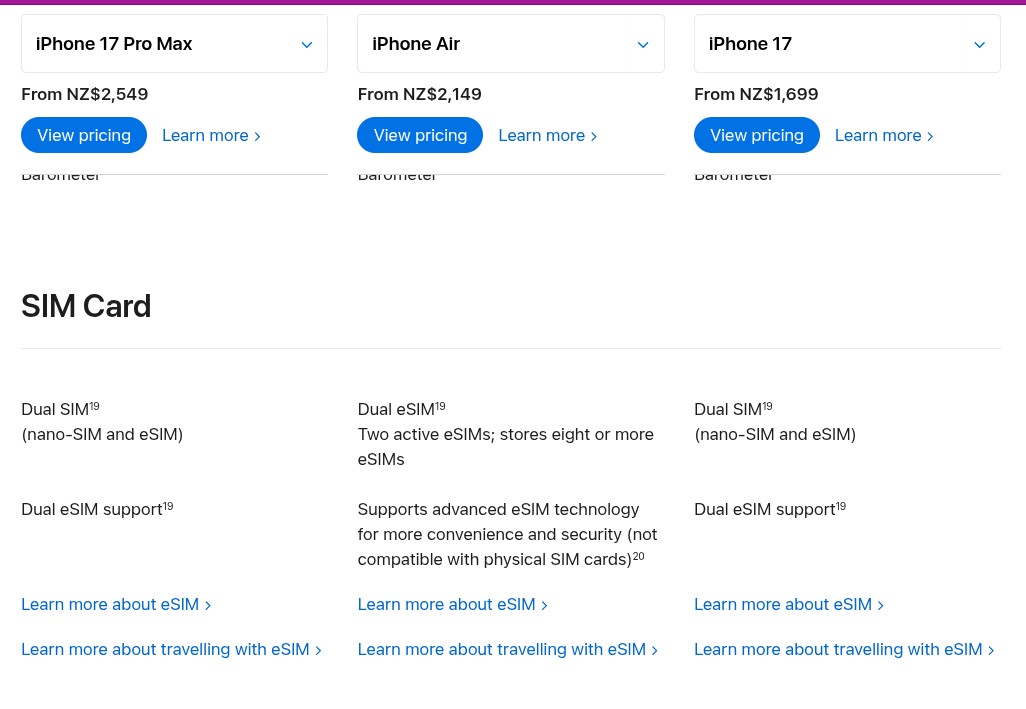Open the iPhone Air model dropdown
Screen dimensions: 1026x709
pos(510,44)
